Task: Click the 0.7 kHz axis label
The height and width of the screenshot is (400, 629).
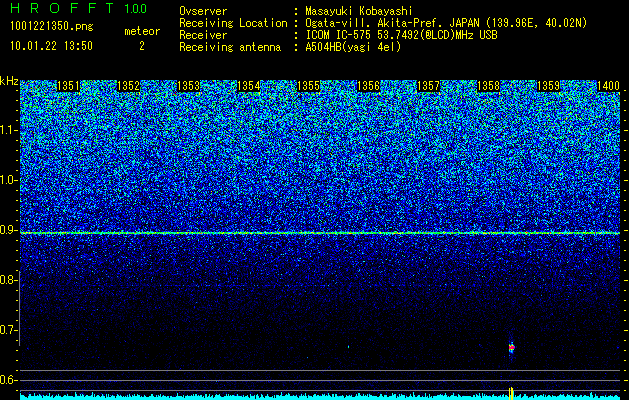Action: click(9, 330)
